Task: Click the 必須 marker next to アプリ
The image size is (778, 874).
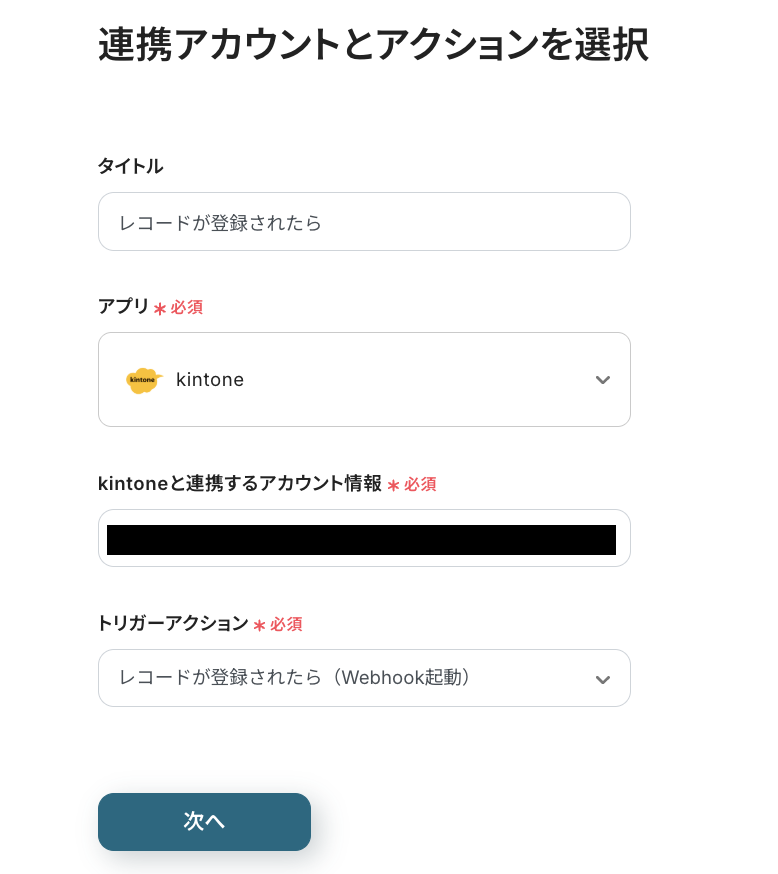Action: (x=187, y=308)
